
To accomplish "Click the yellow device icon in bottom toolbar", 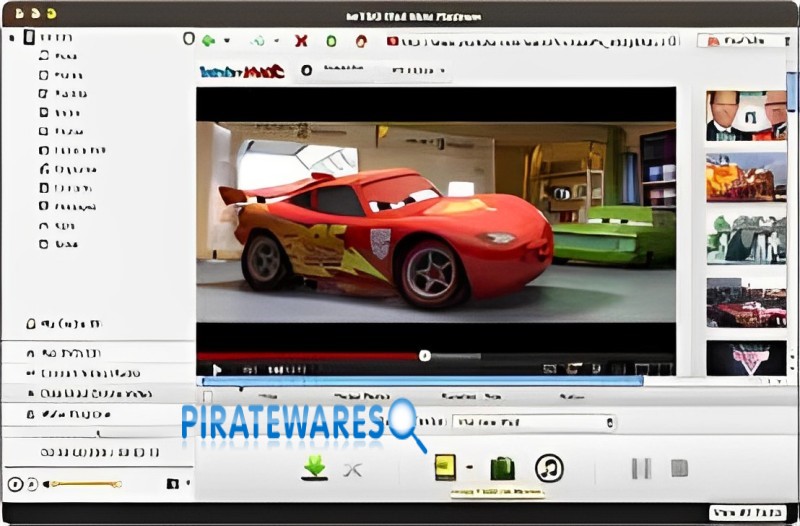I will [x=445, y=467].
